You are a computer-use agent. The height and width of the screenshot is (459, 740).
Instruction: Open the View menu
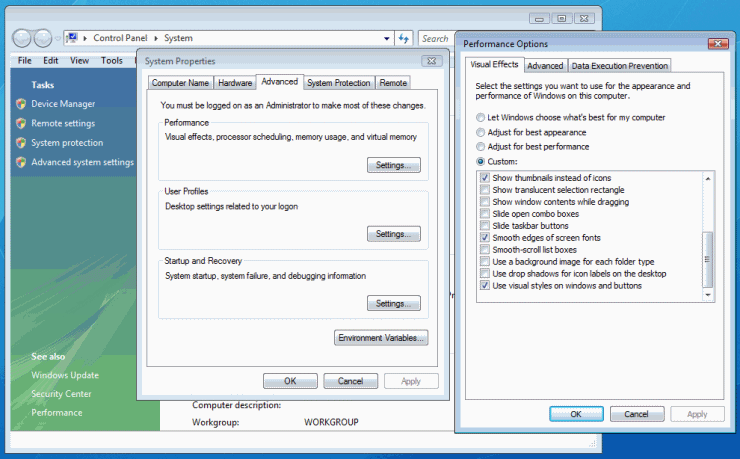click(80, 60)
